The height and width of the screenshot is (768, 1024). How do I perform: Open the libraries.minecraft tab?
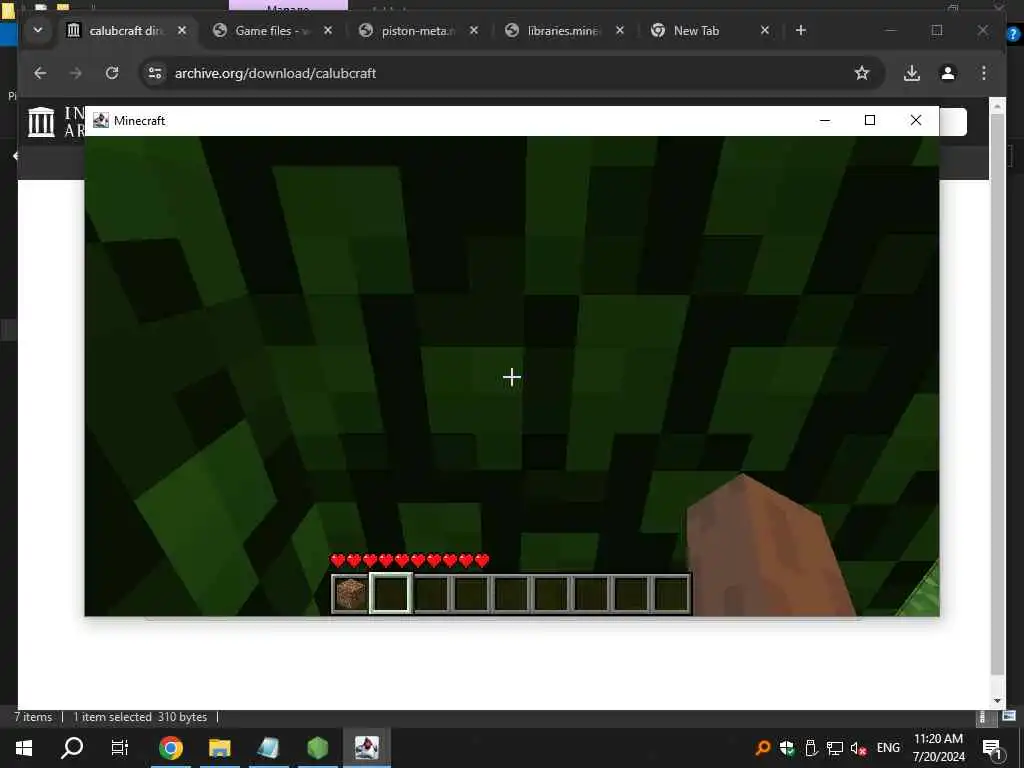pyautogui.click(x=564, y=31)
